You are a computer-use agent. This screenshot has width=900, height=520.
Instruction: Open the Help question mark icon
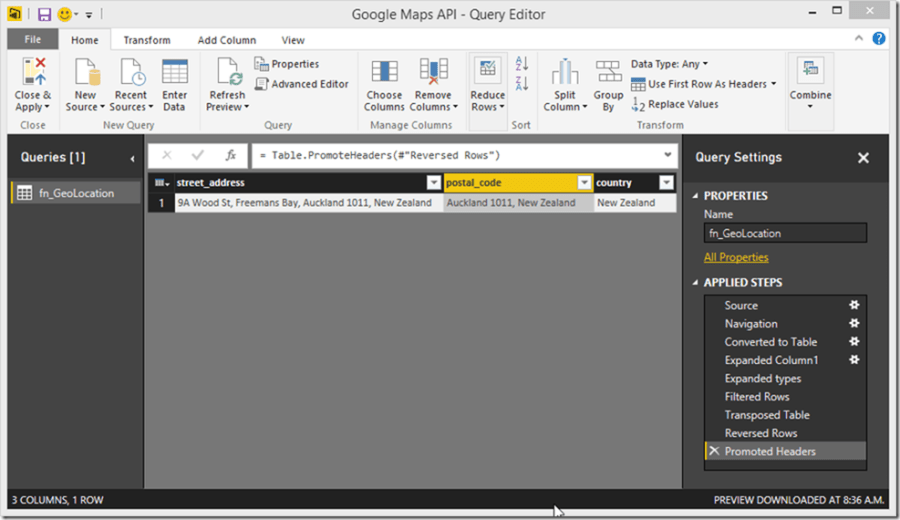[x=878, y=38]
